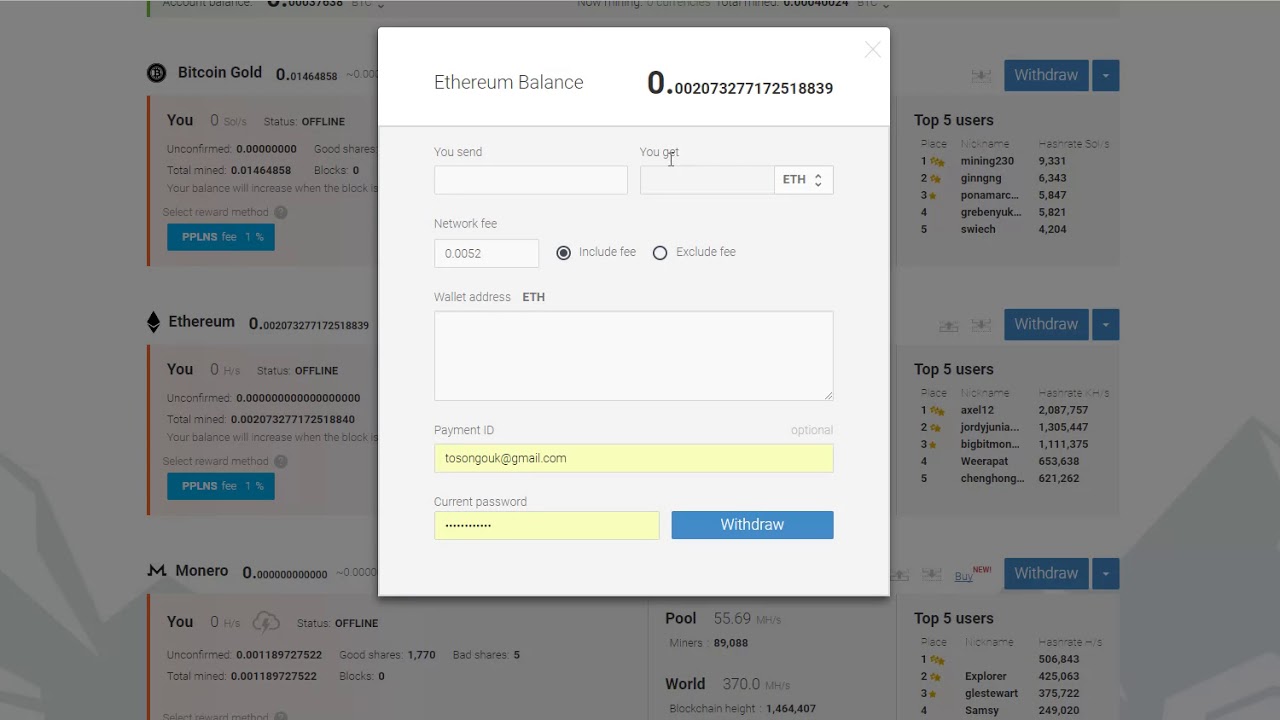This screenshot has height=720, width=1280.
Task: Click the download icon in Monero row
Action: coord(931,574)
